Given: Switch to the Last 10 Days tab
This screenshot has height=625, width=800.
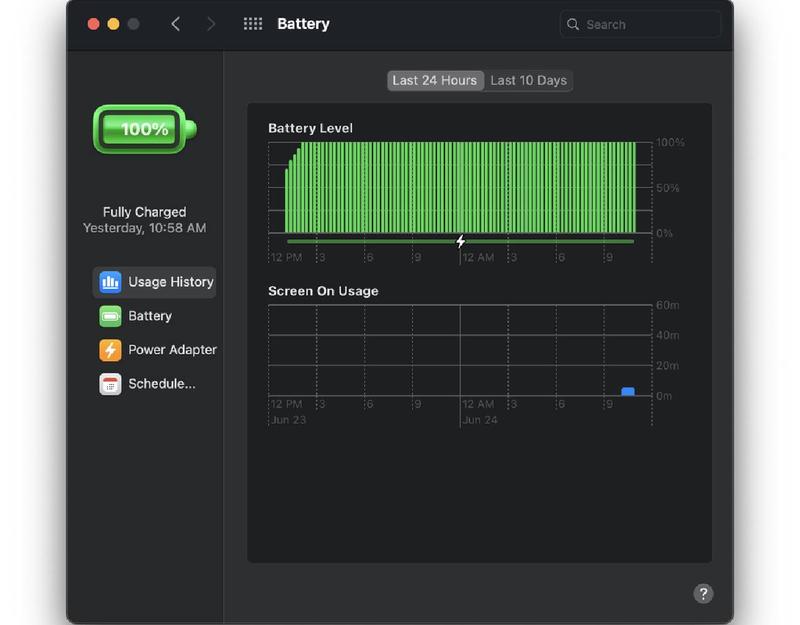Looking at the screenshot, I should tap(528, 80).
